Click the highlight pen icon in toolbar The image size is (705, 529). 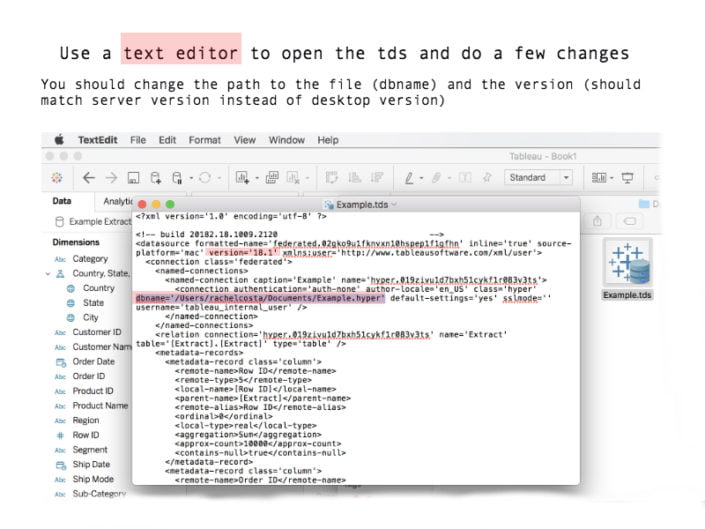(x=409, y=177)
